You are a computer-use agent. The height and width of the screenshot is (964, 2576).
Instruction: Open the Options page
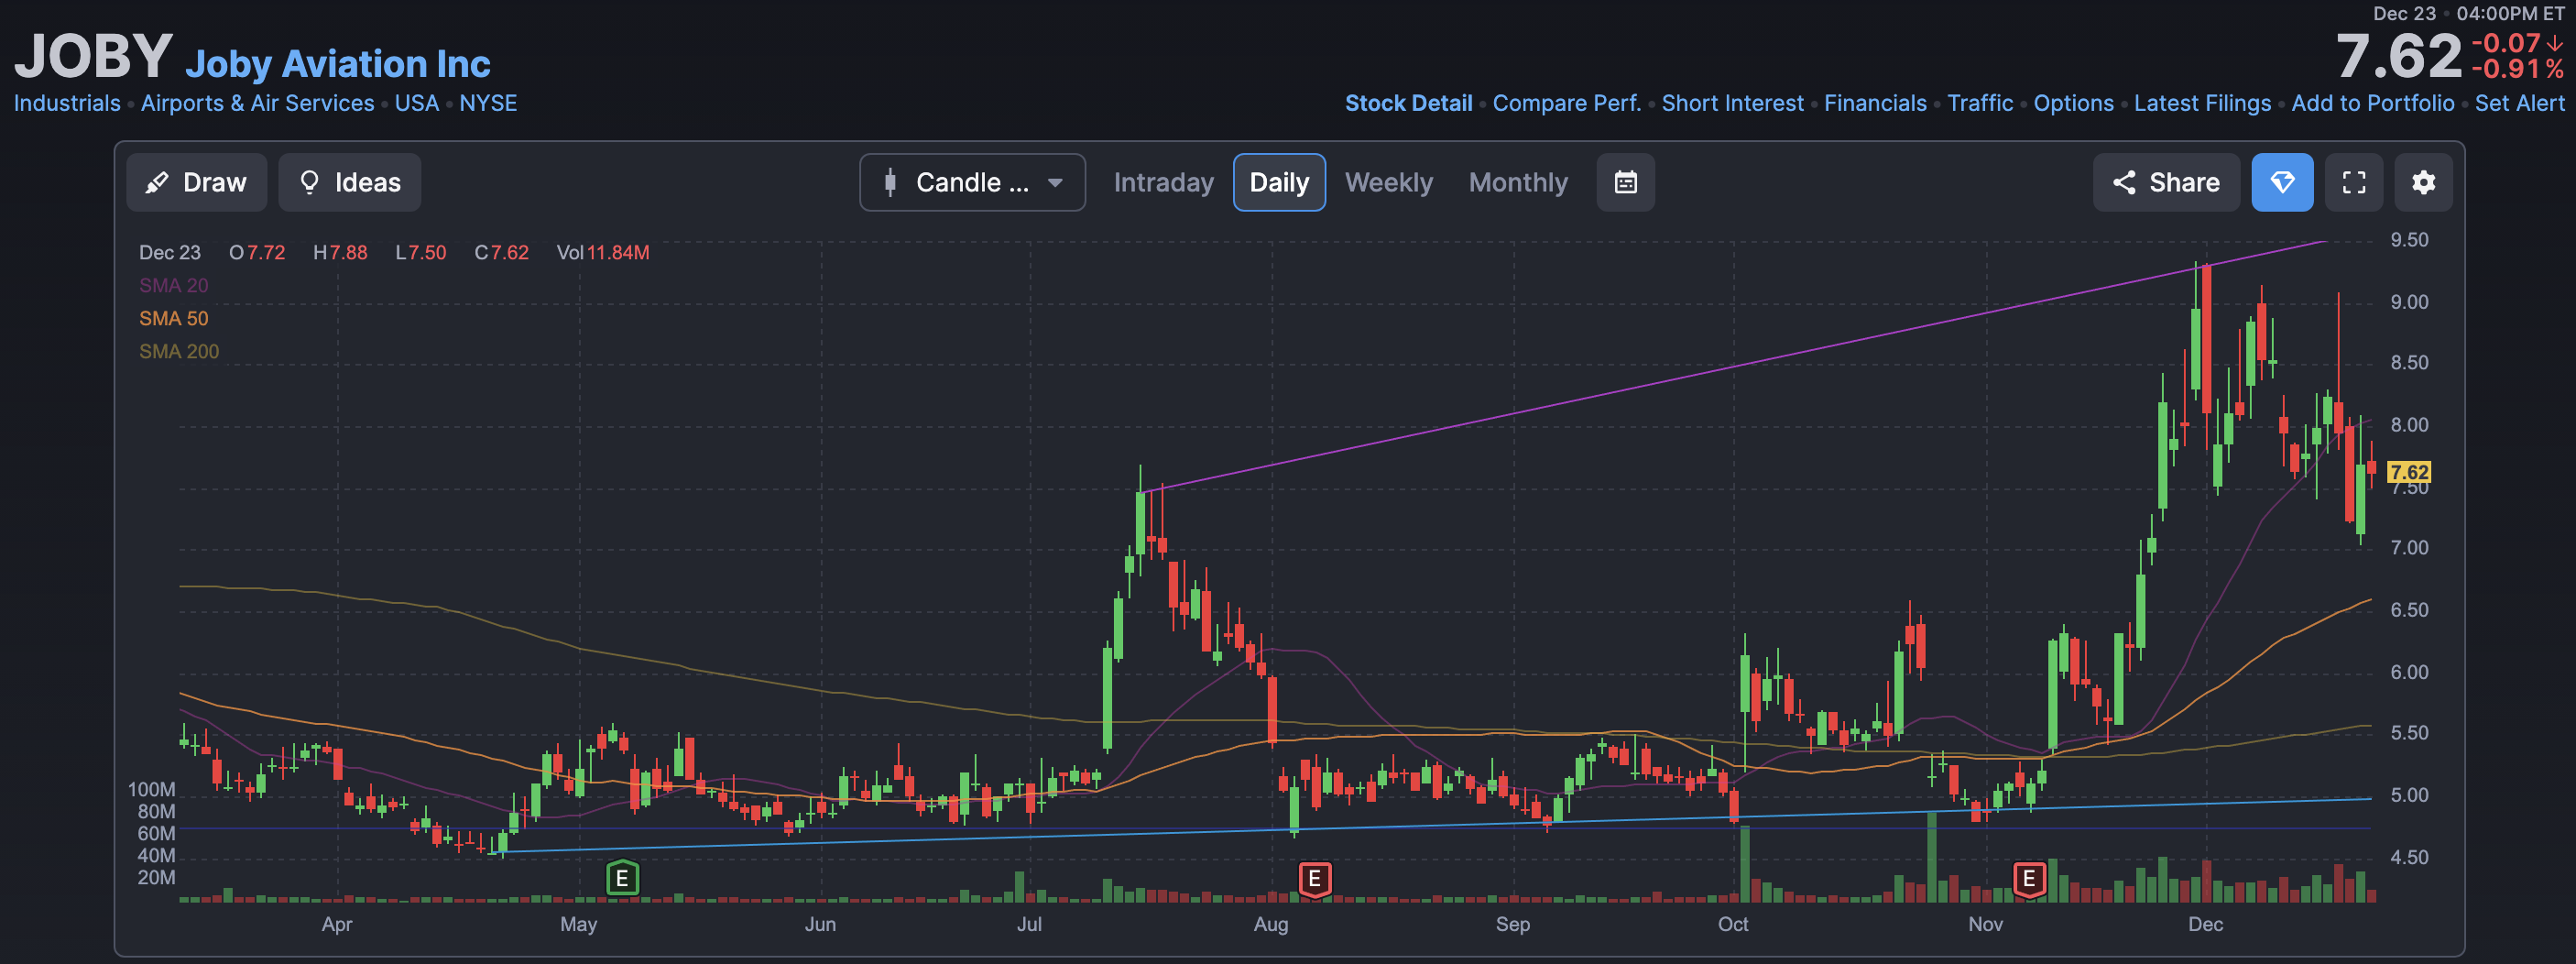(x=2073, y=103)
